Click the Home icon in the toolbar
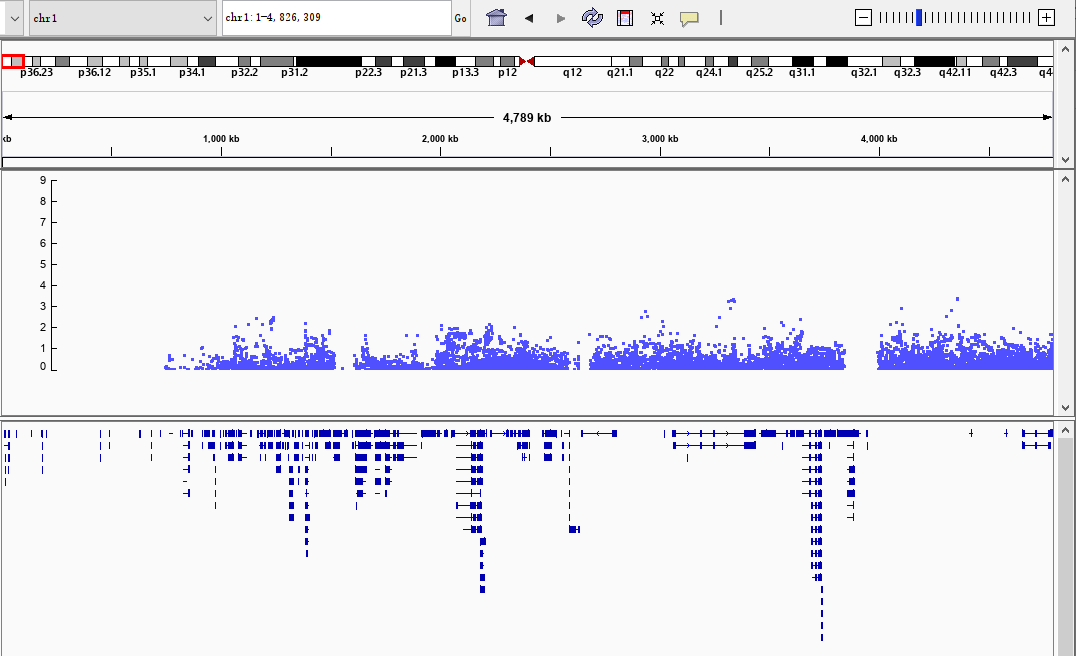The width and height of the screenshot is (1076, 656). (496, 18)
